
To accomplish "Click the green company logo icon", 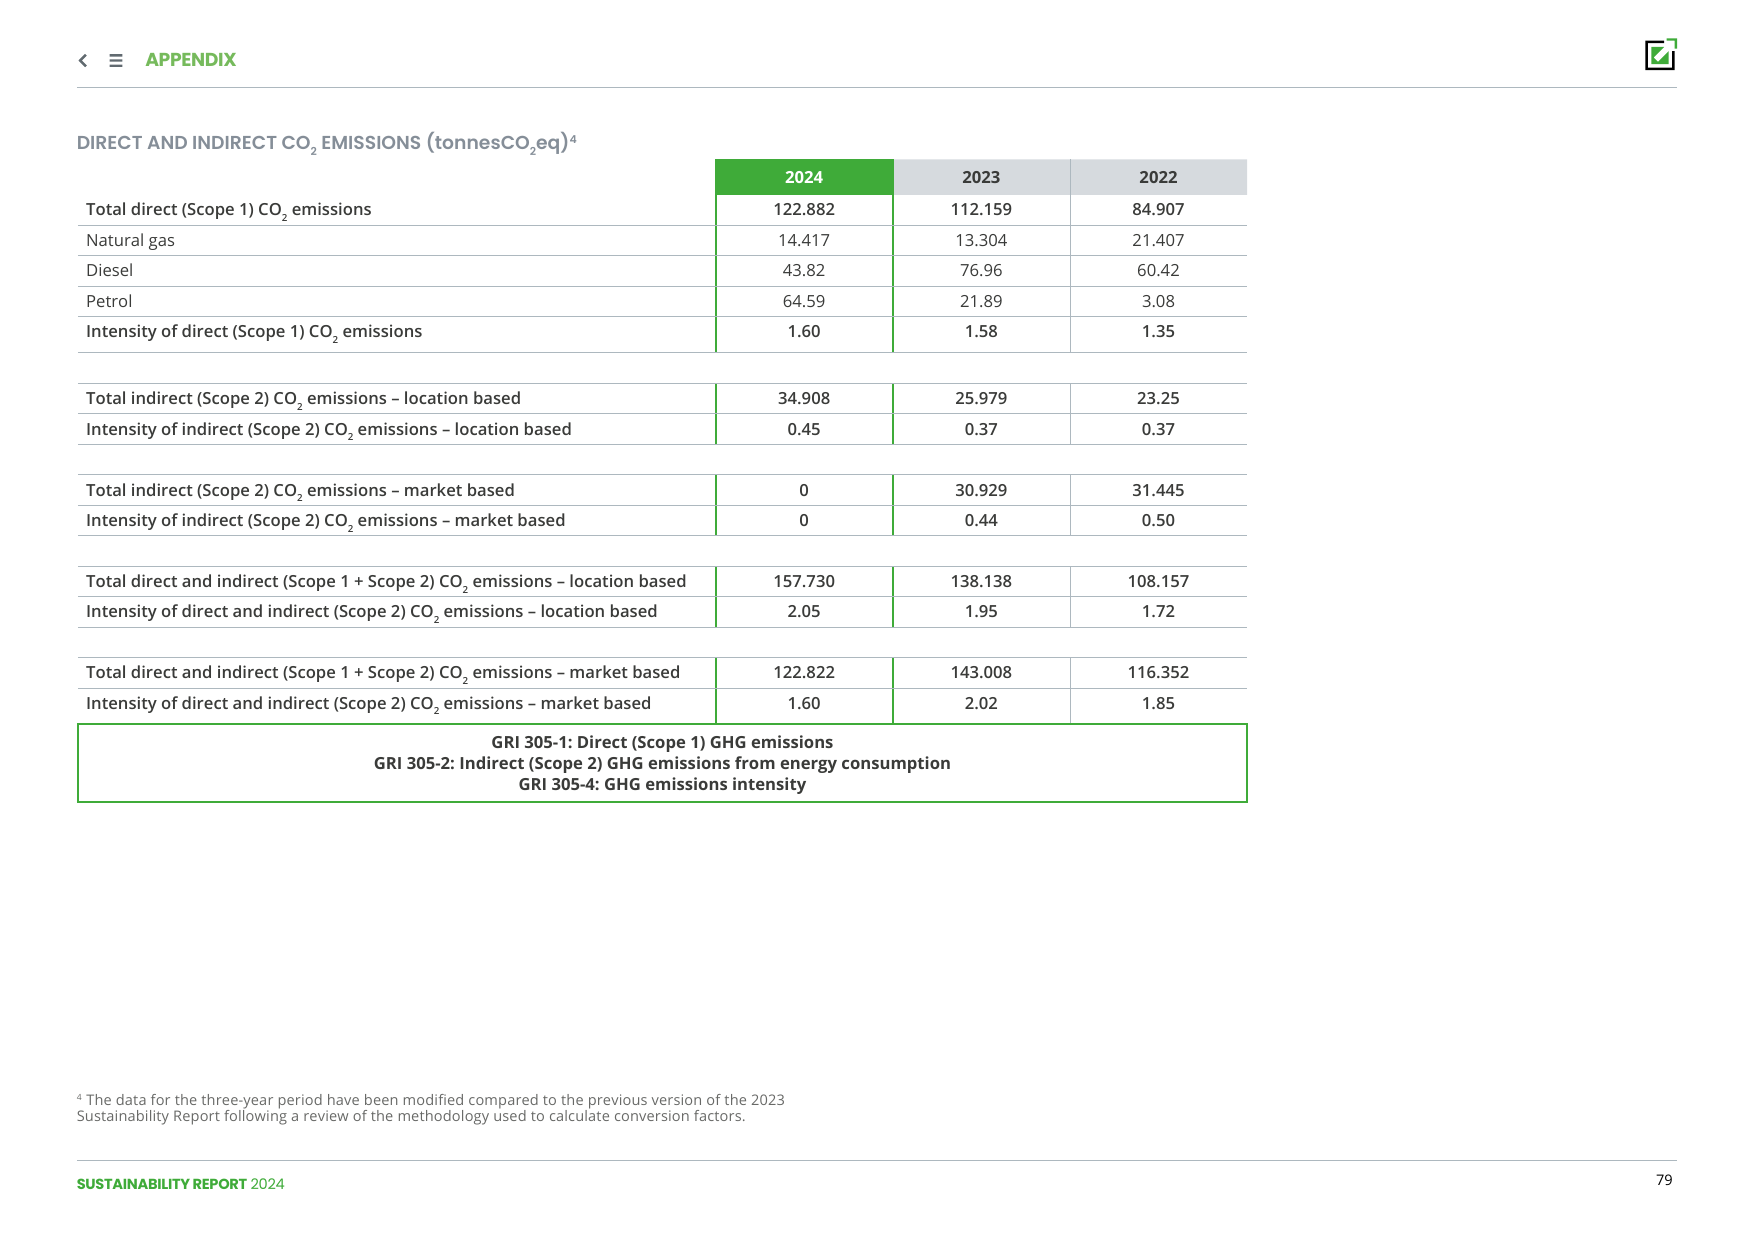I will click(x=1661, y=55).
